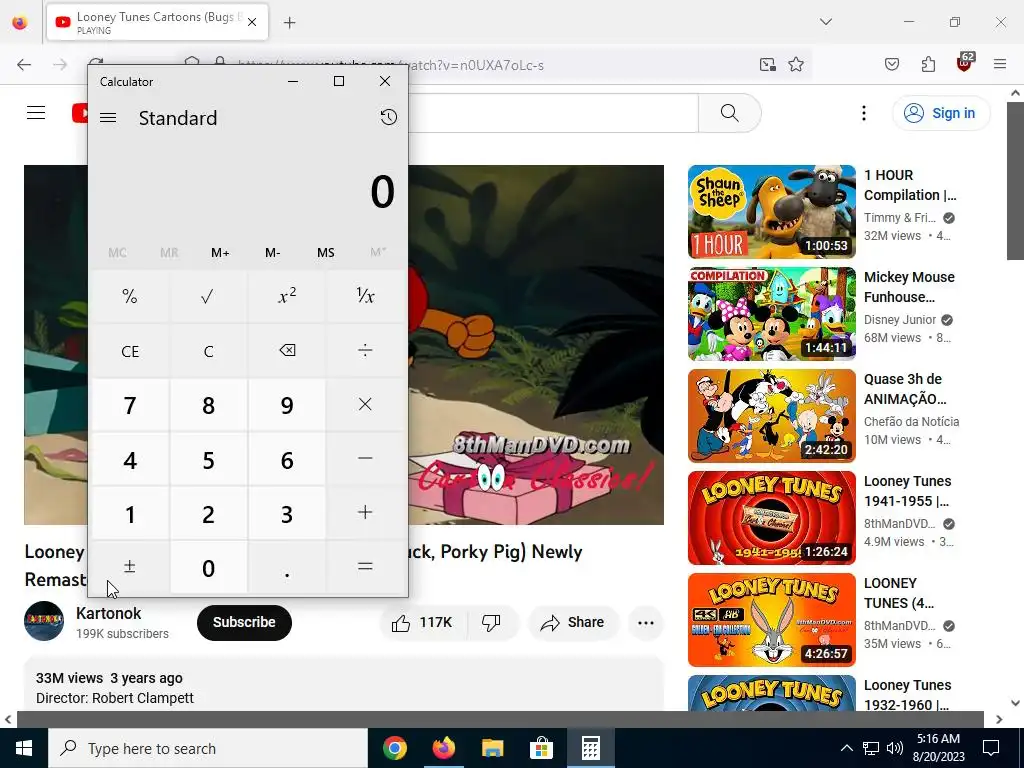Open Shaun the Sheep 1 HOUR thumbnail
1024x768 pixels.
pos(771,212)
